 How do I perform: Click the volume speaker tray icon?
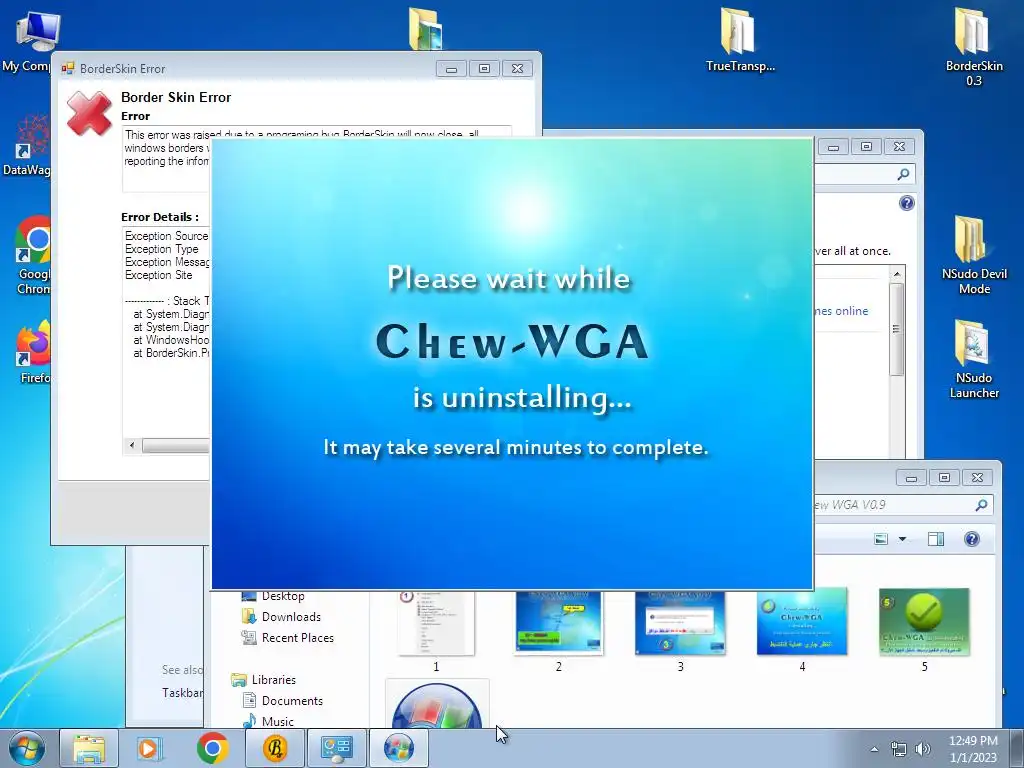coord(923,749)
